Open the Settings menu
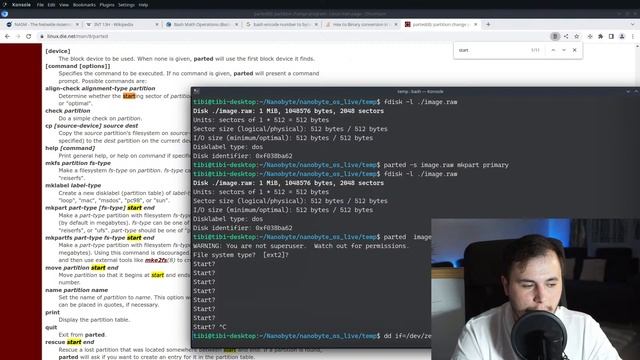640x360 pixels. click(126, 5)
